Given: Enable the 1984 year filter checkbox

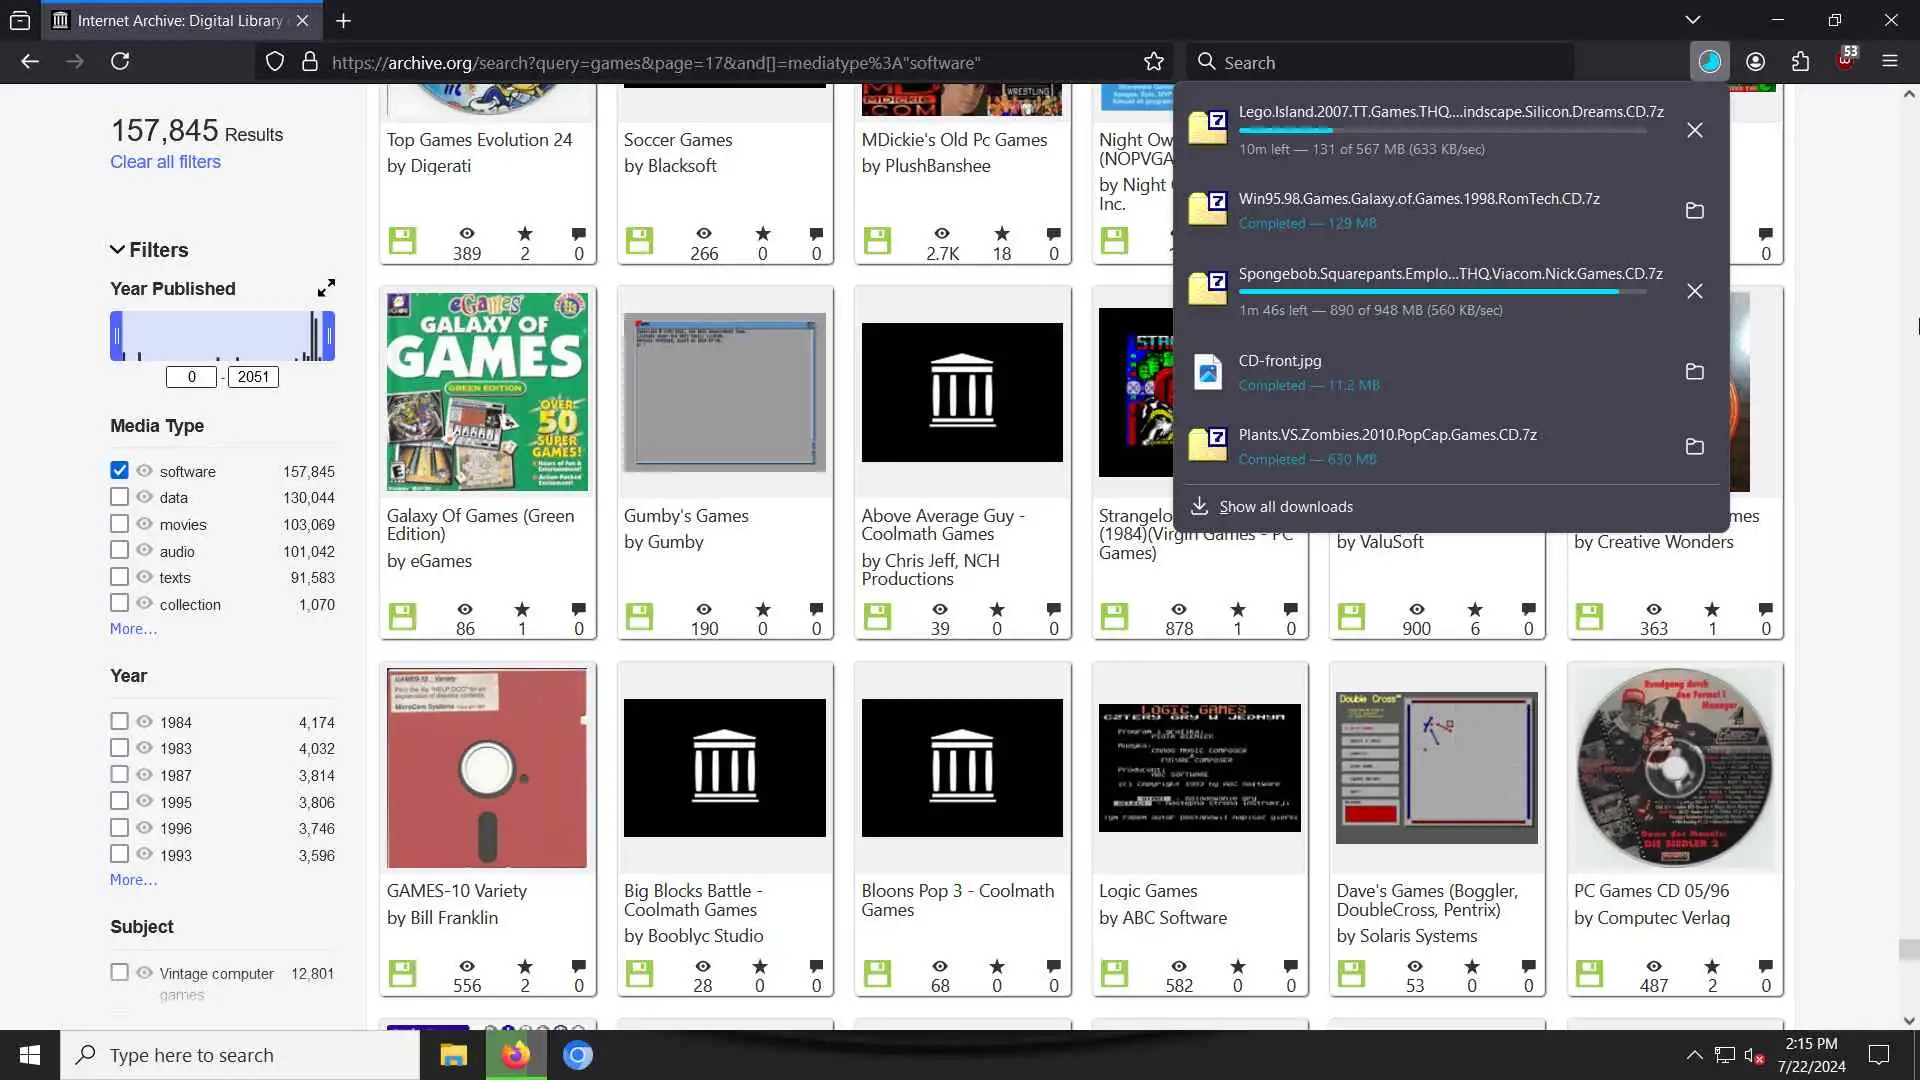Looking at the screenshot, I should tap(119, 721).
